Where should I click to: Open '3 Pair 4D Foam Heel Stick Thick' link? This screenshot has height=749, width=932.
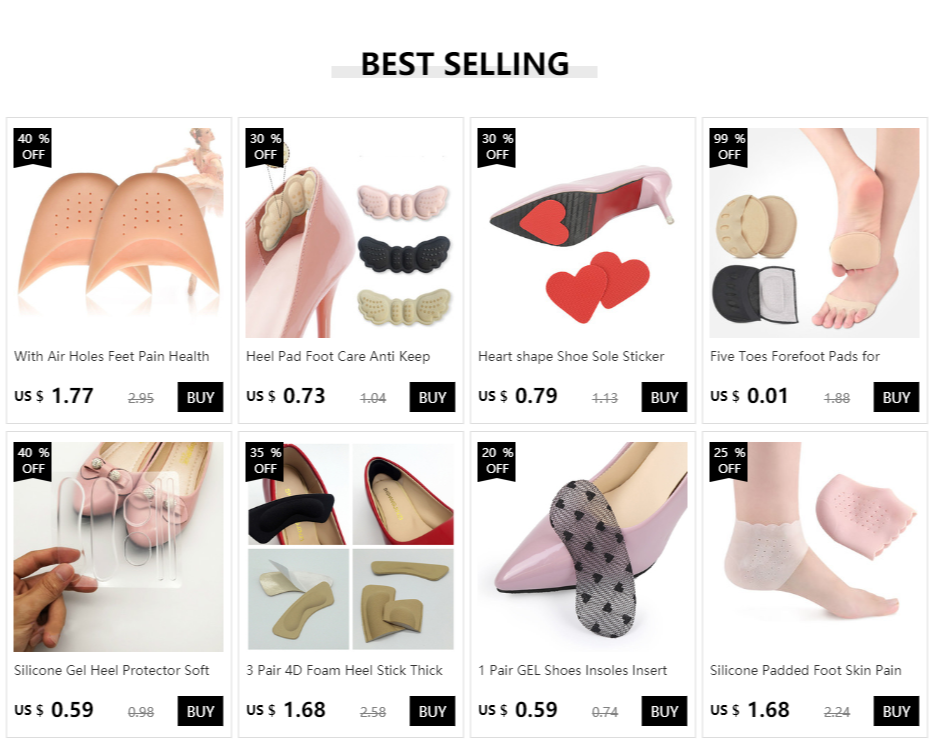click(344, 671)
